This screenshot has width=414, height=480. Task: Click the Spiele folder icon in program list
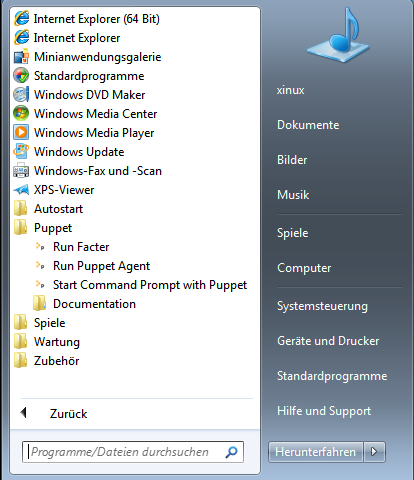click(20, 323)
